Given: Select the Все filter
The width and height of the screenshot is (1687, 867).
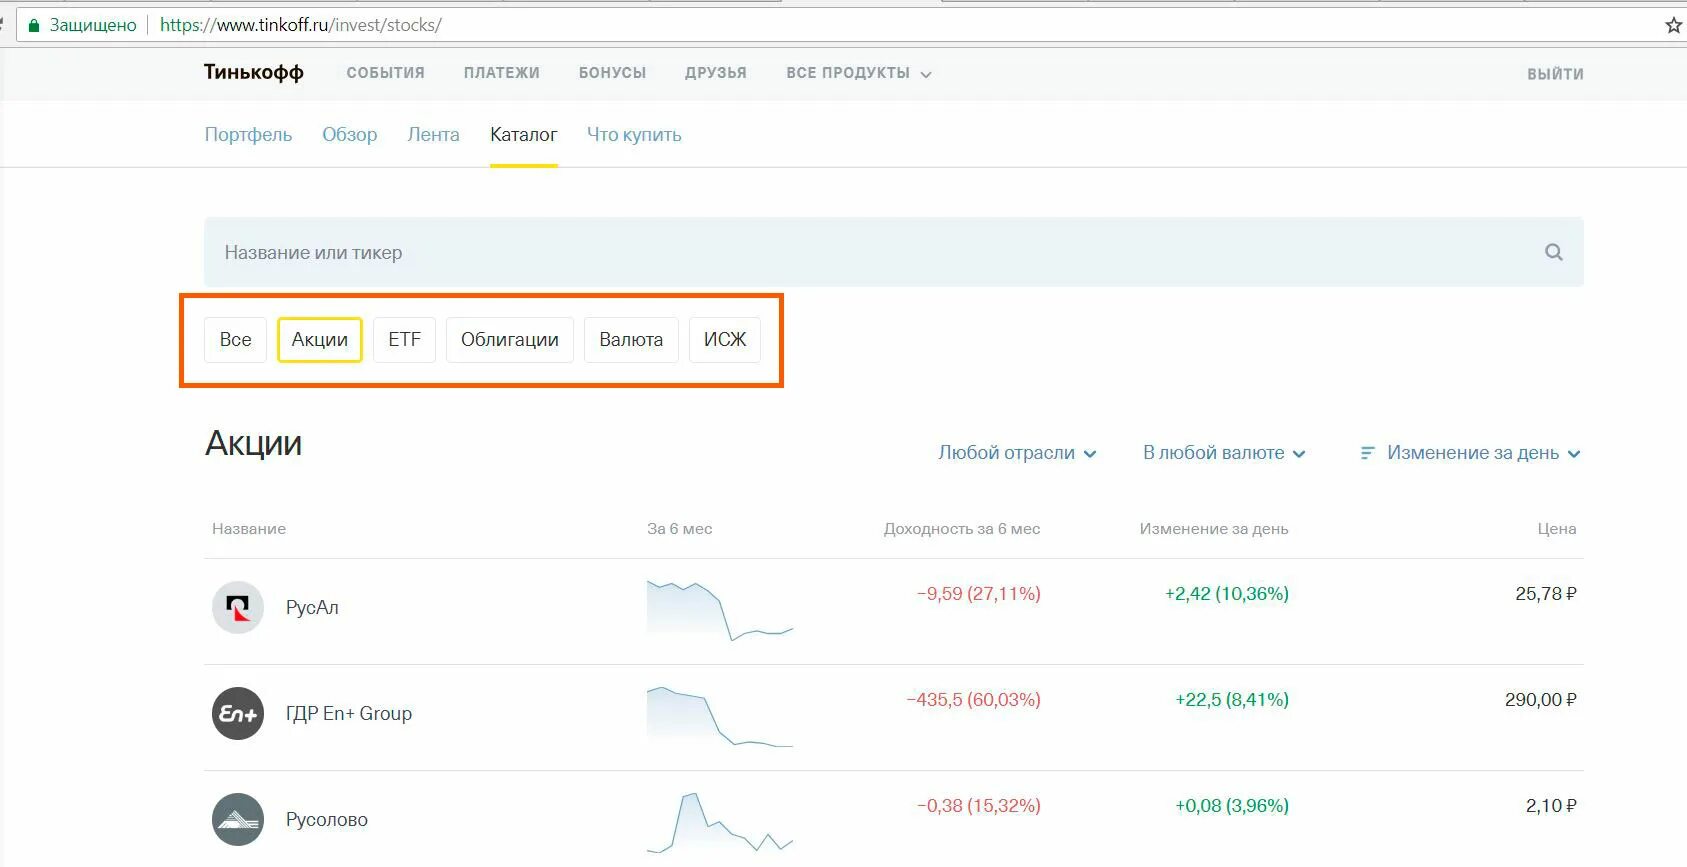Looking at the screenshot, I should (235, 339).
